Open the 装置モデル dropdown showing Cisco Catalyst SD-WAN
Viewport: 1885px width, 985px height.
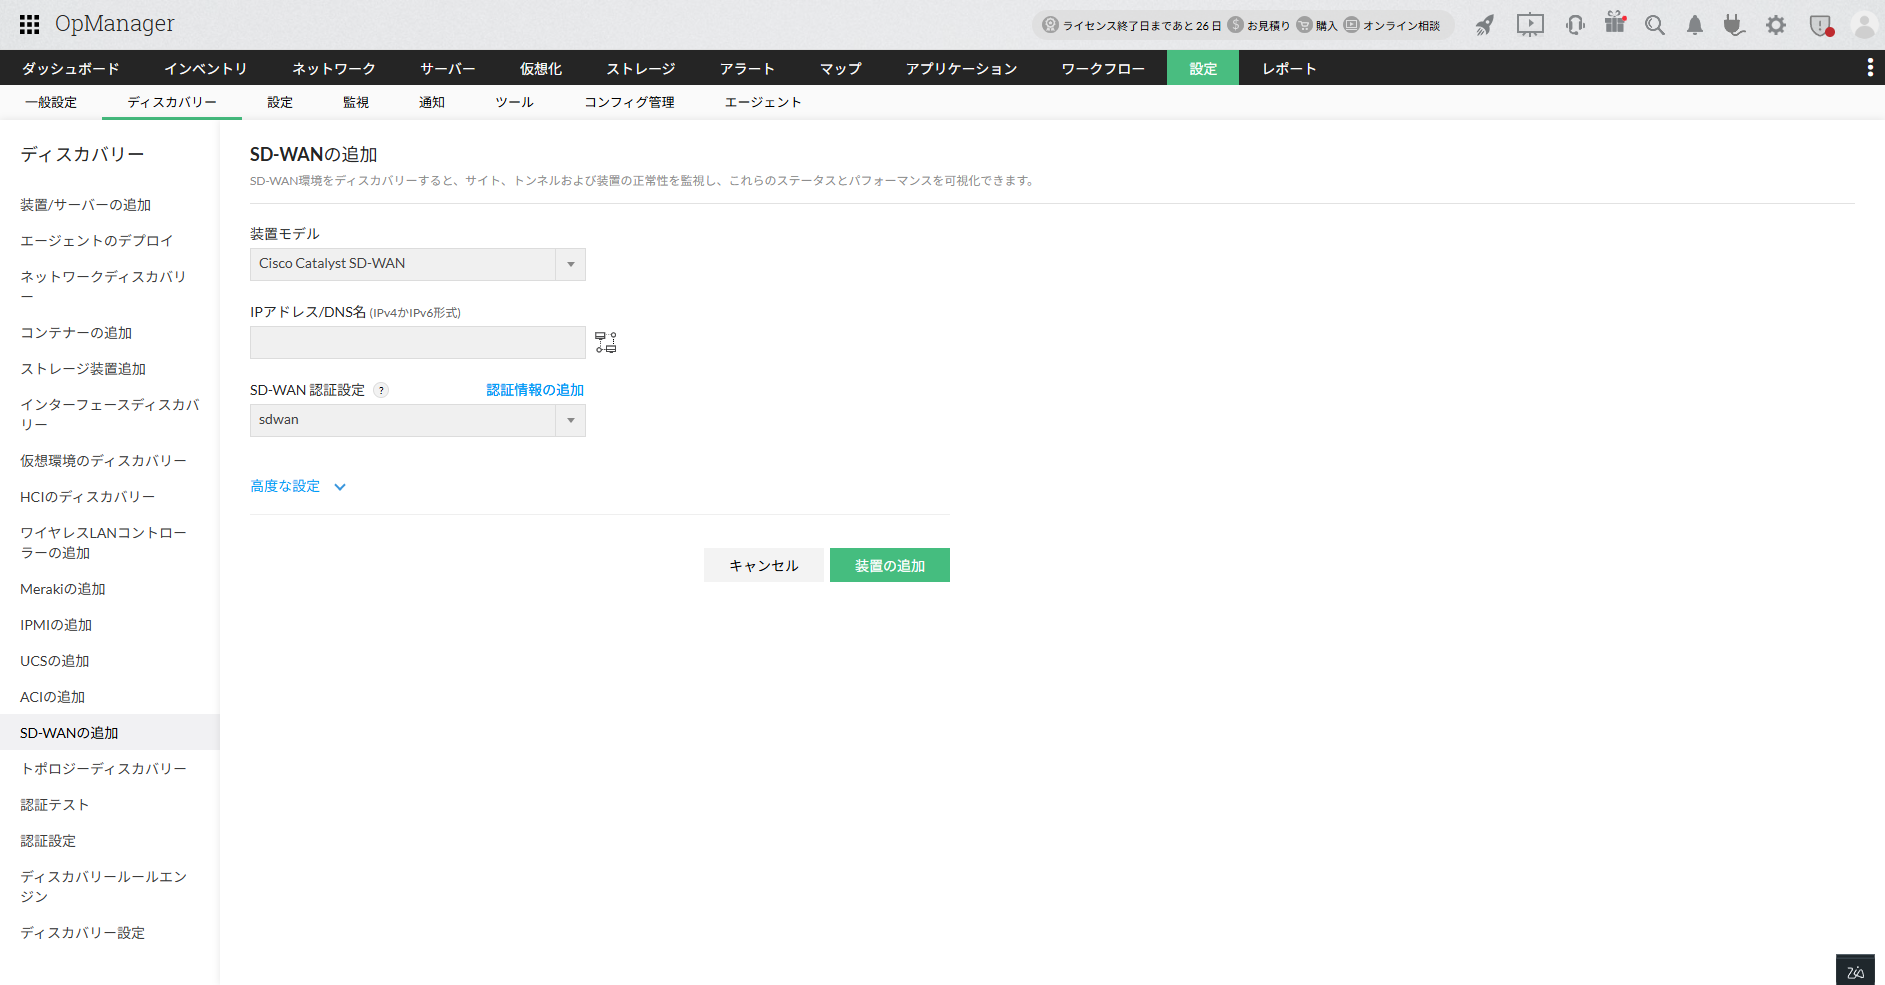tap(417, 264)
